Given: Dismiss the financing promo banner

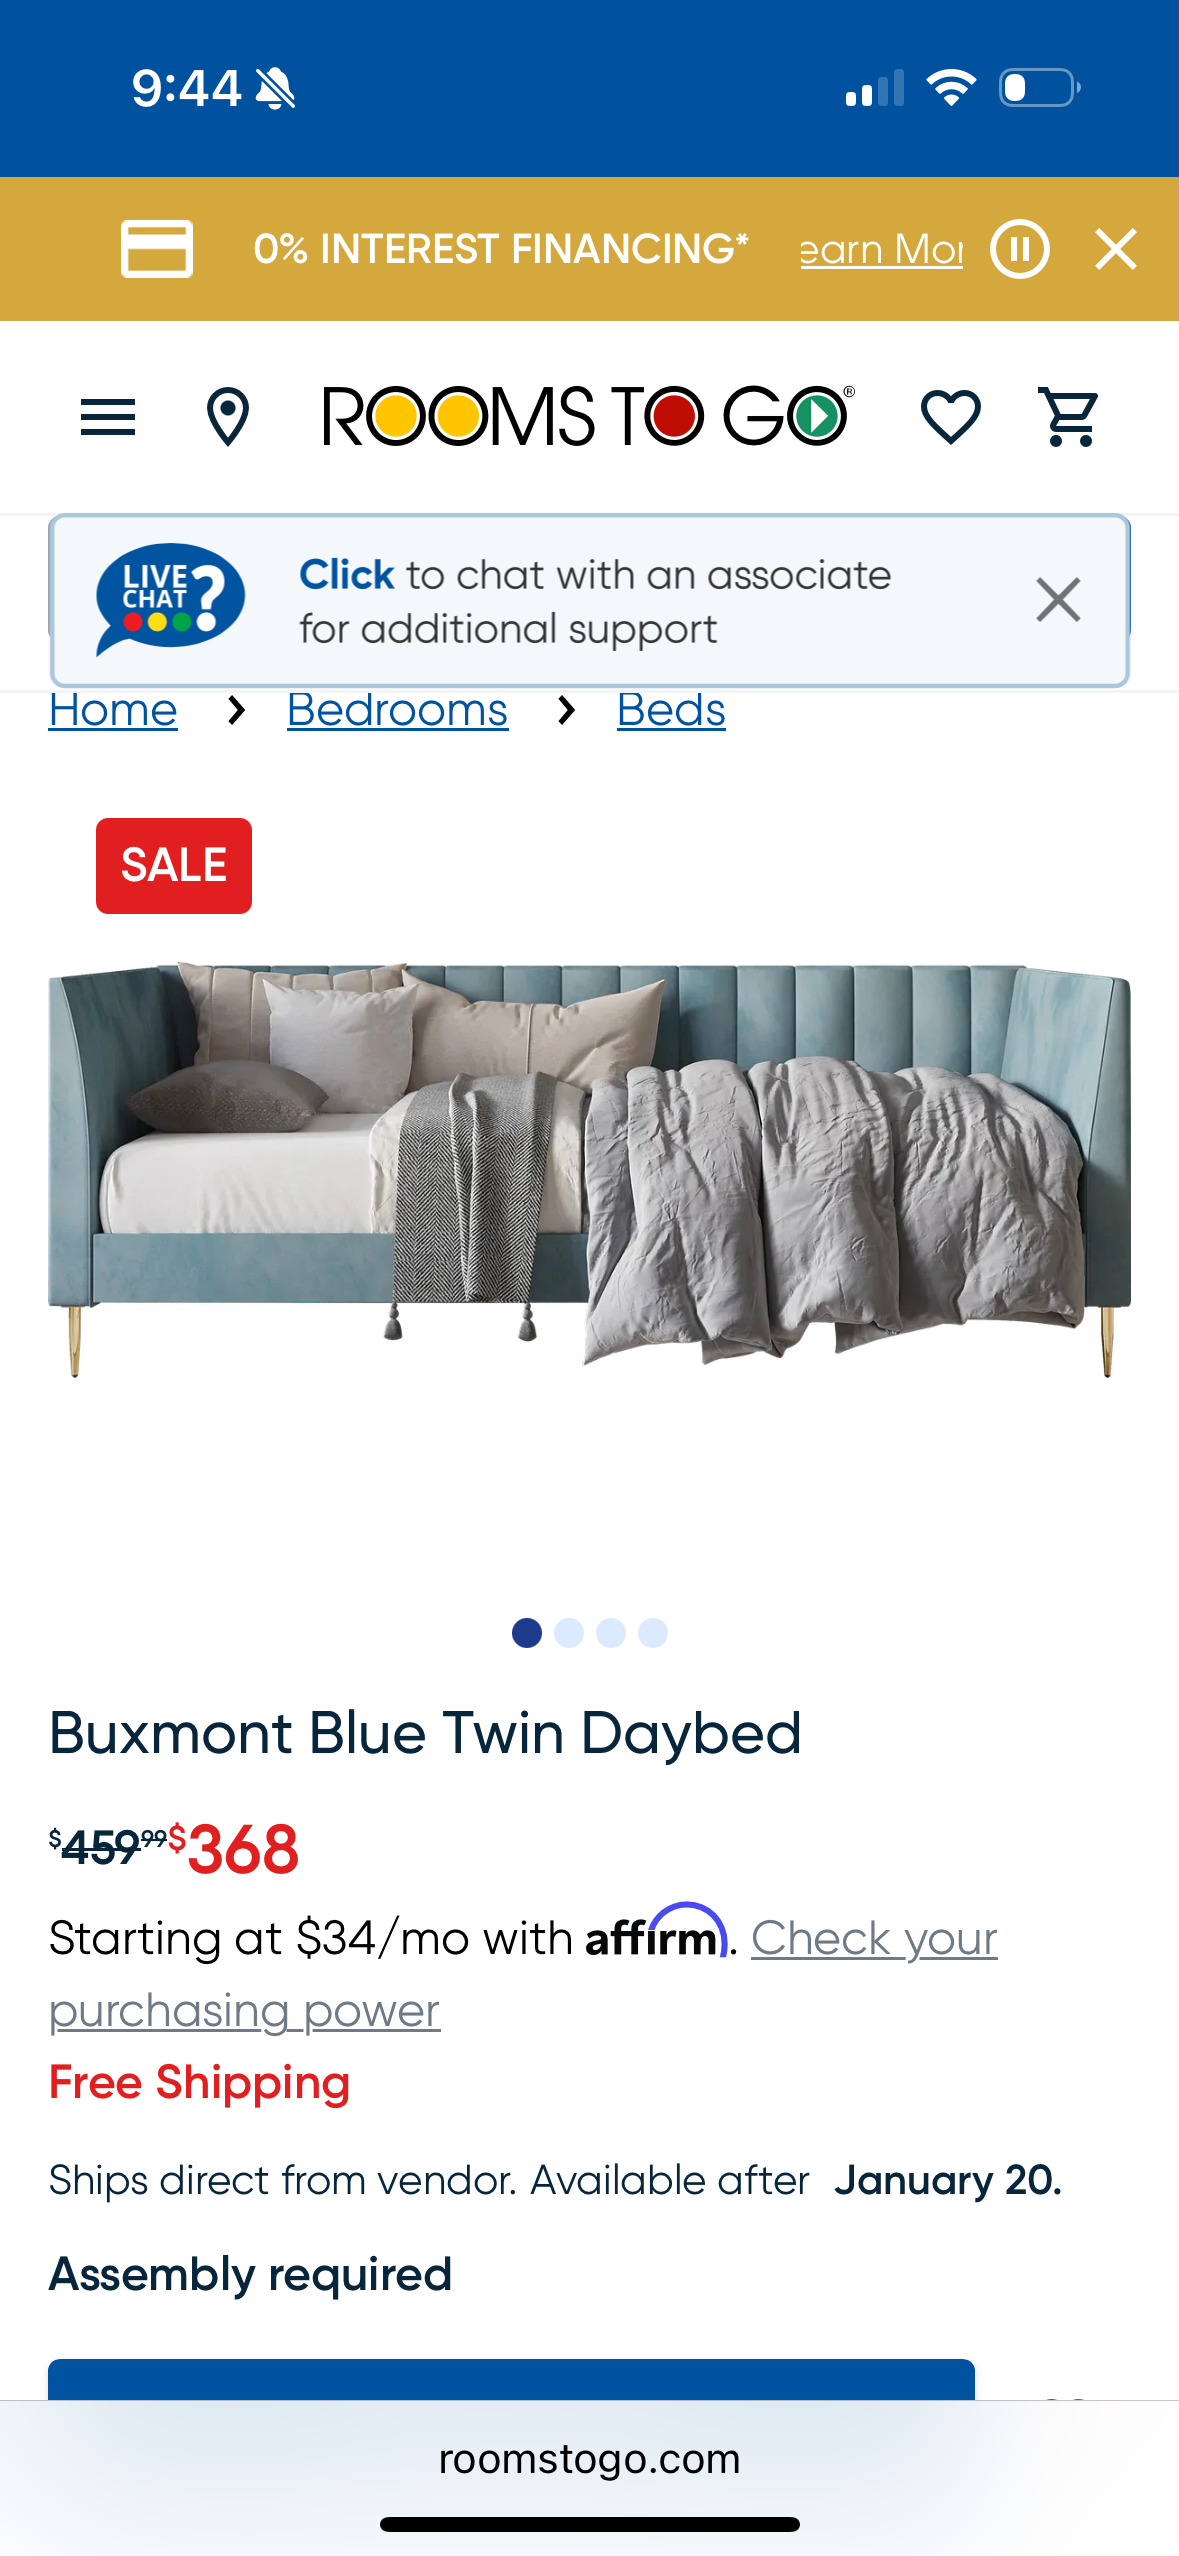Looking at the screenshot, I should (x=1116, y=249).
